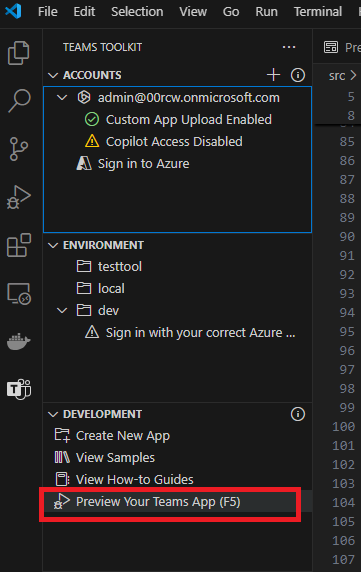Open Source Control view icon
The image size is (361, 572).
click(x=19, y=149)
